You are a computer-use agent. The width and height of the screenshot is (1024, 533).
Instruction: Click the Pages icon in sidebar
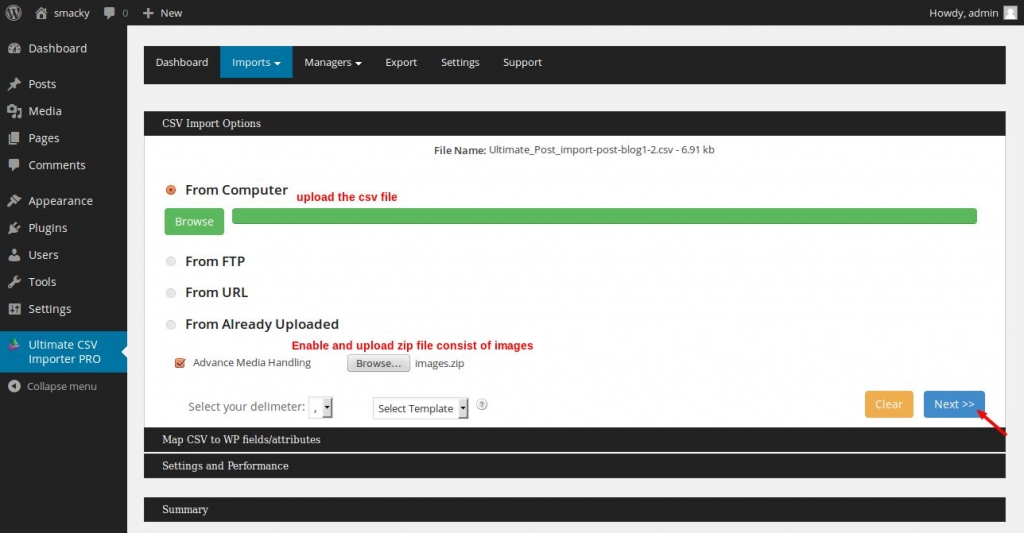tap(14, 138)
